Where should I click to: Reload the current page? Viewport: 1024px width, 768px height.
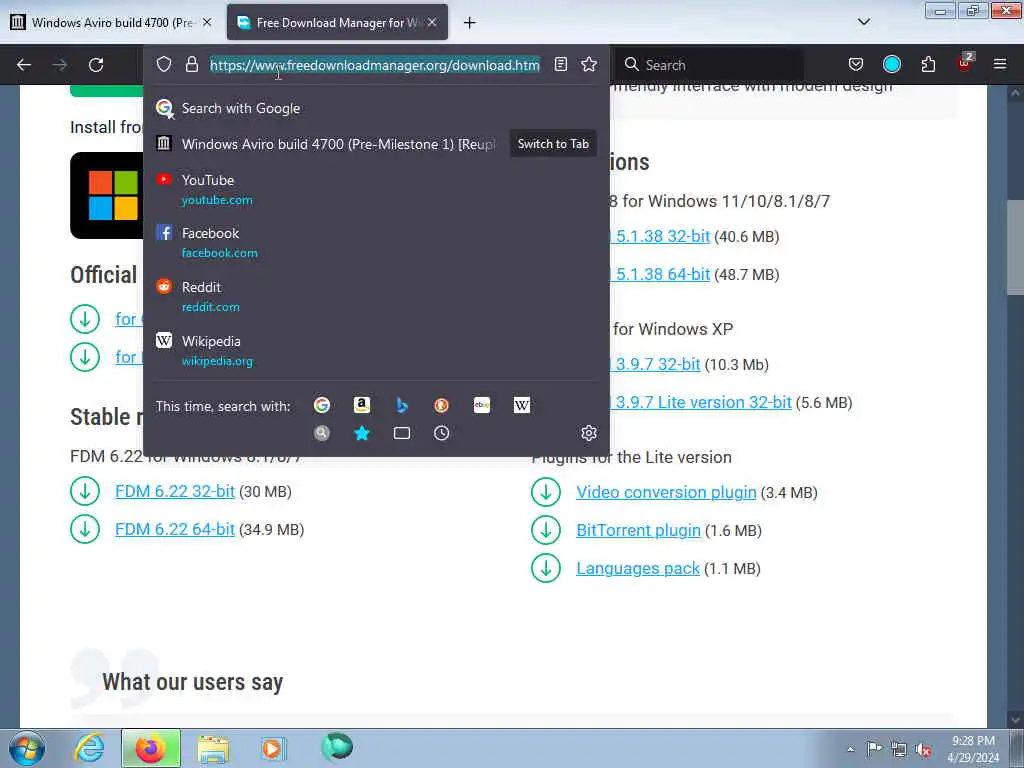(x=96, y=65)
